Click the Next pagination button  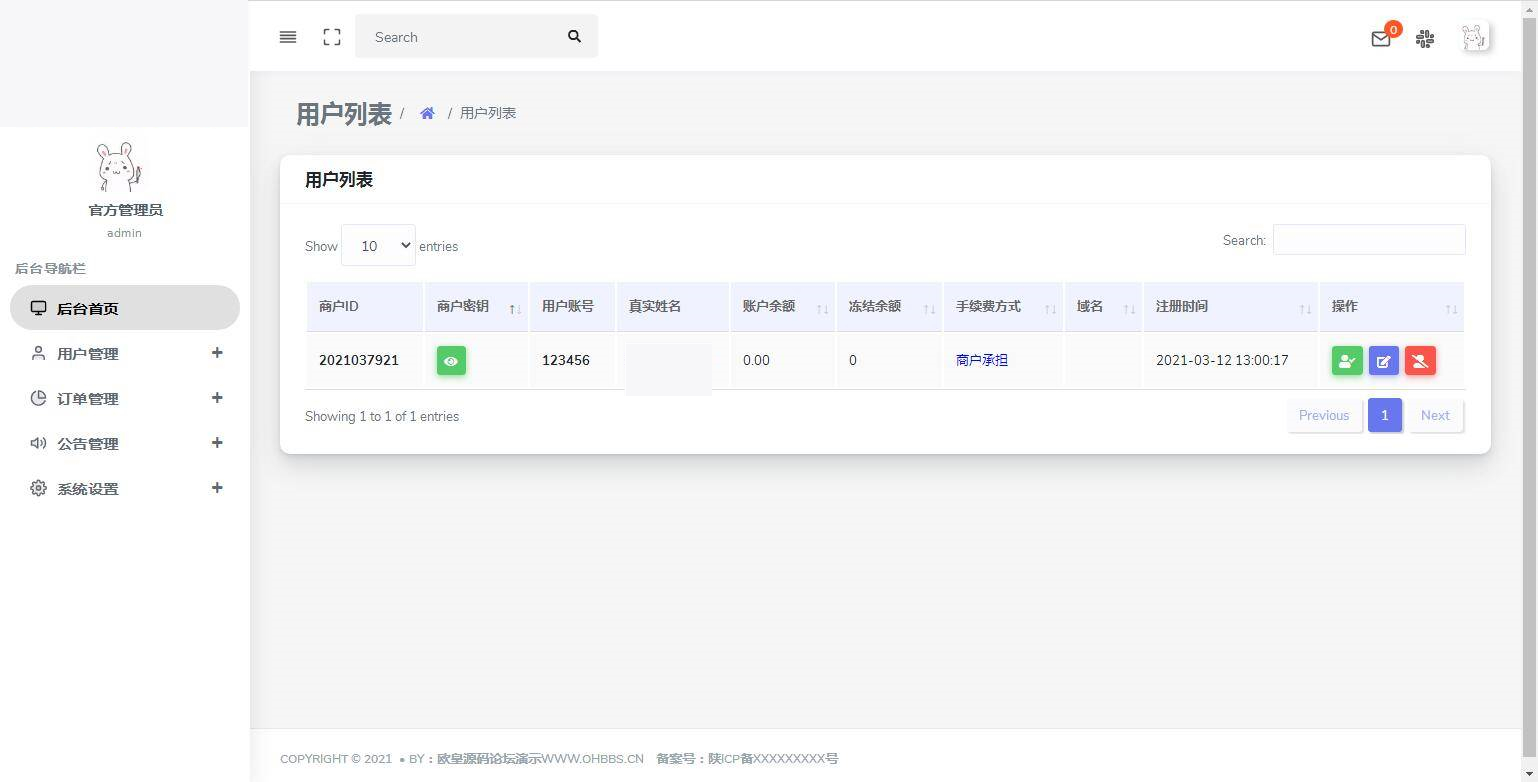click(1434, 415)
